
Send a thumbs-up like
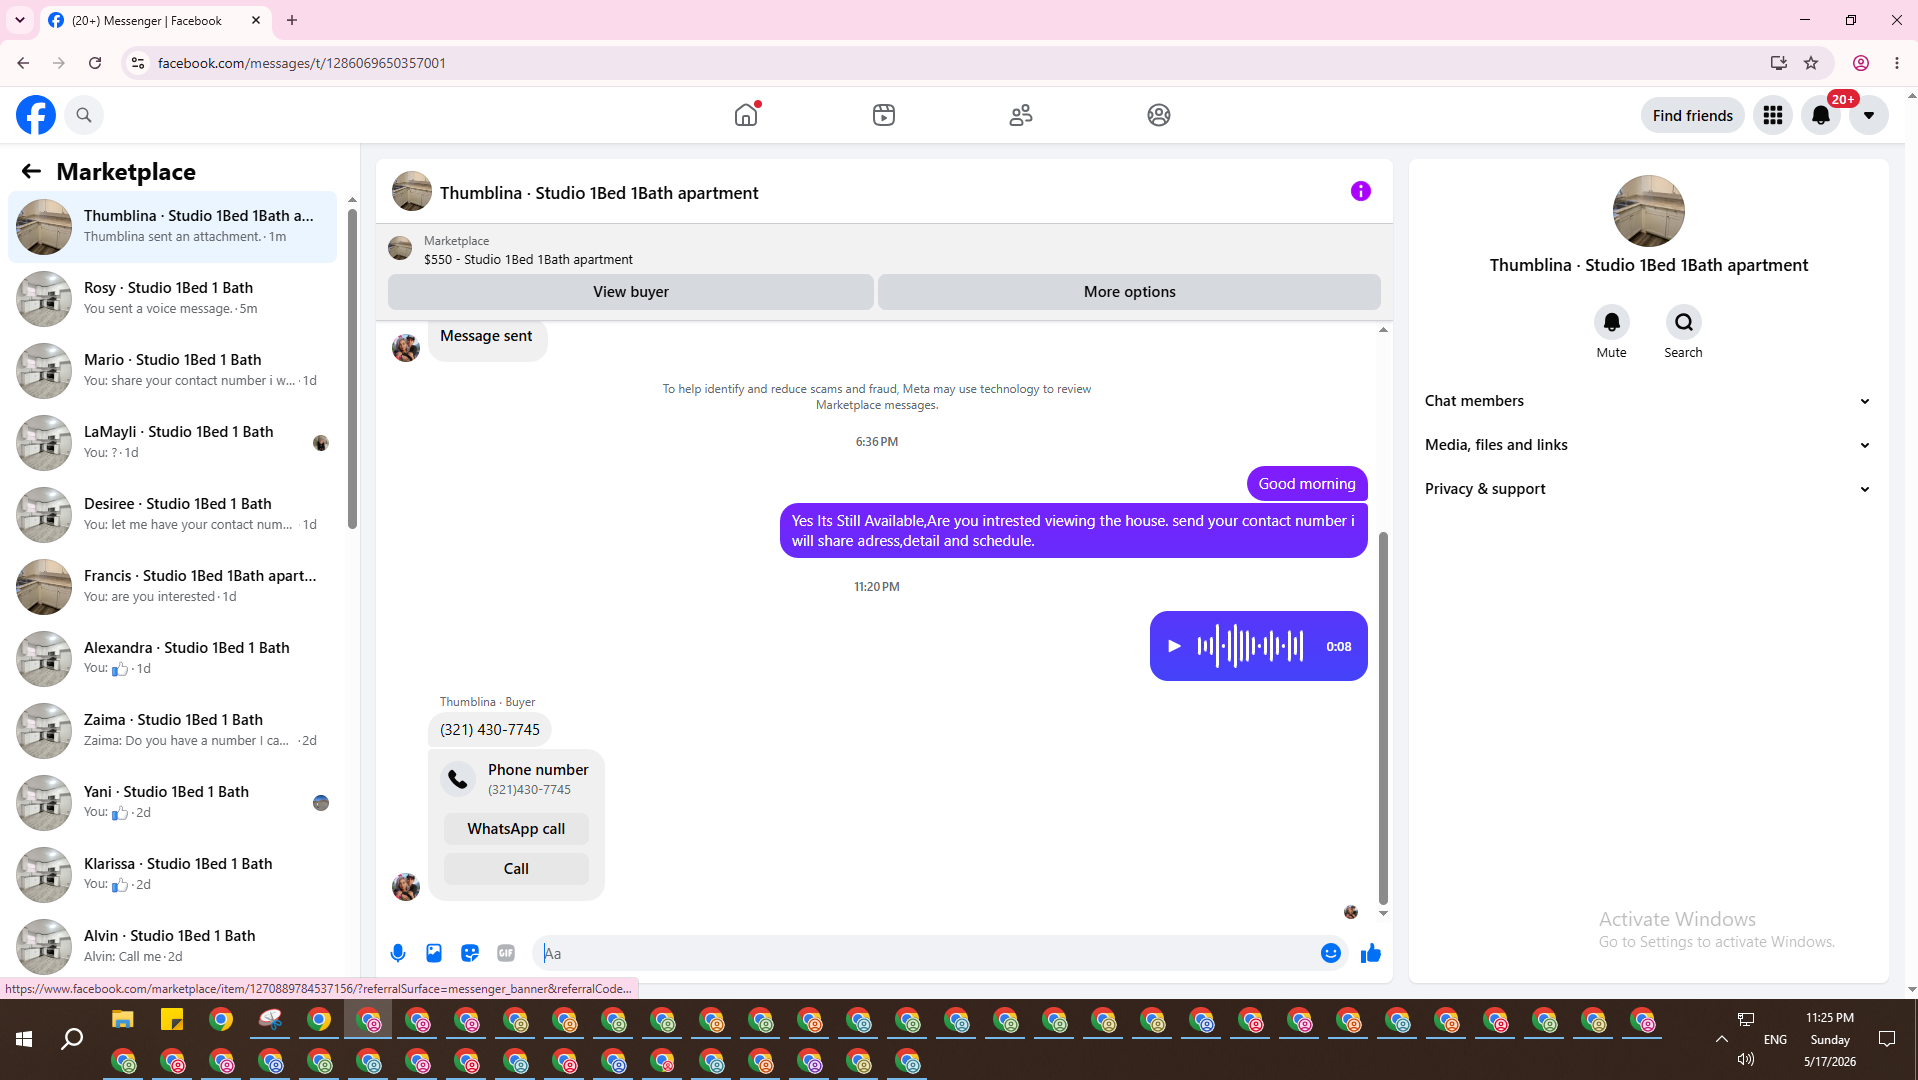pyautogui.click(x=1371, y=953)
